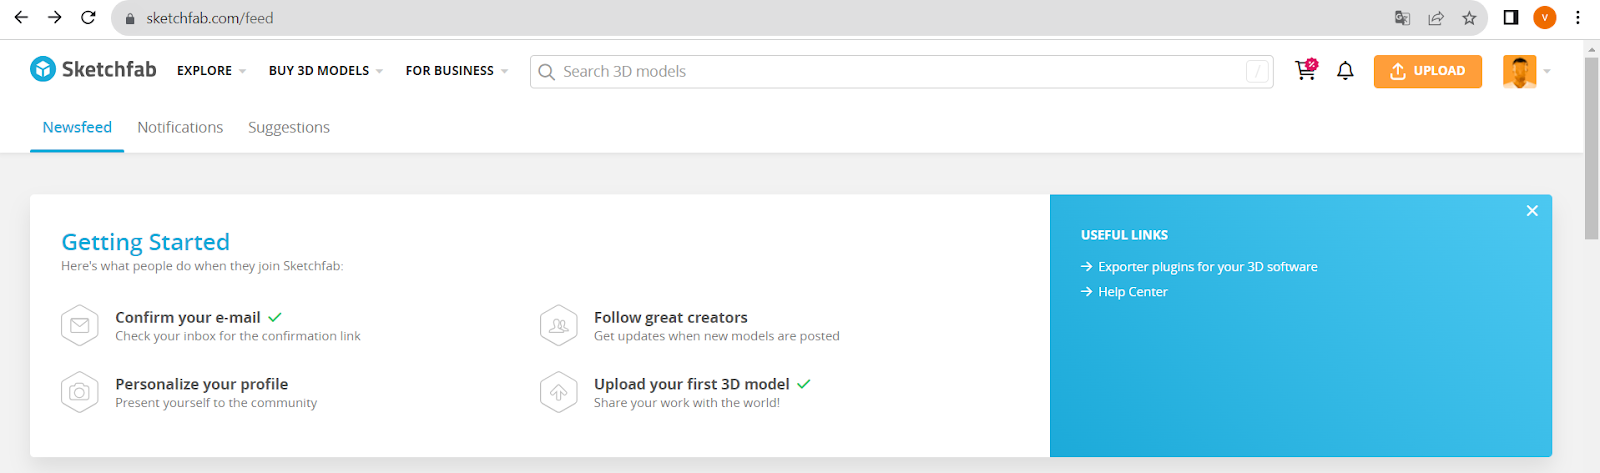Screen dimensions: 1600x473
Task: Click the camera Personalize profile icon
Action: (x=80, y=392)
